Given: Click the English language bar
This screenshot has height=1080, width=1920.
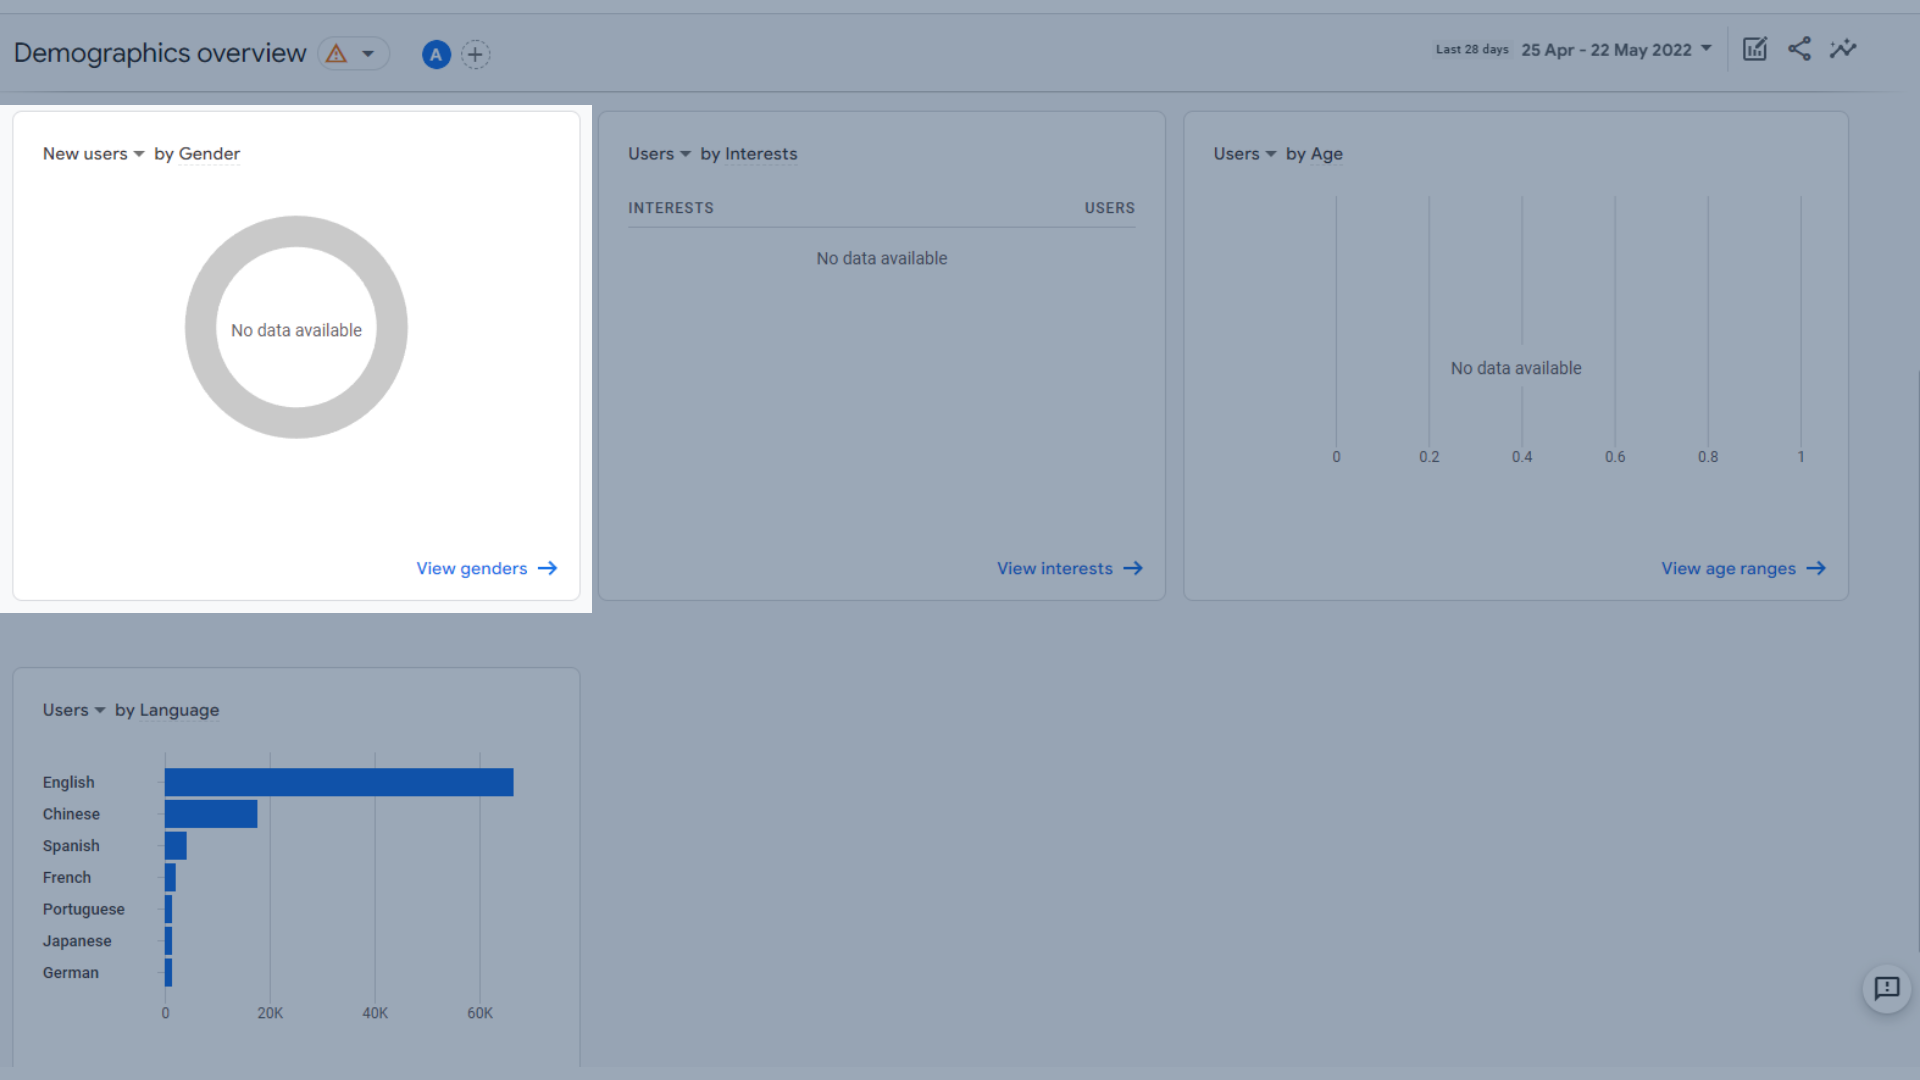Looking at the screenshot, I should [x=339, y=782].
